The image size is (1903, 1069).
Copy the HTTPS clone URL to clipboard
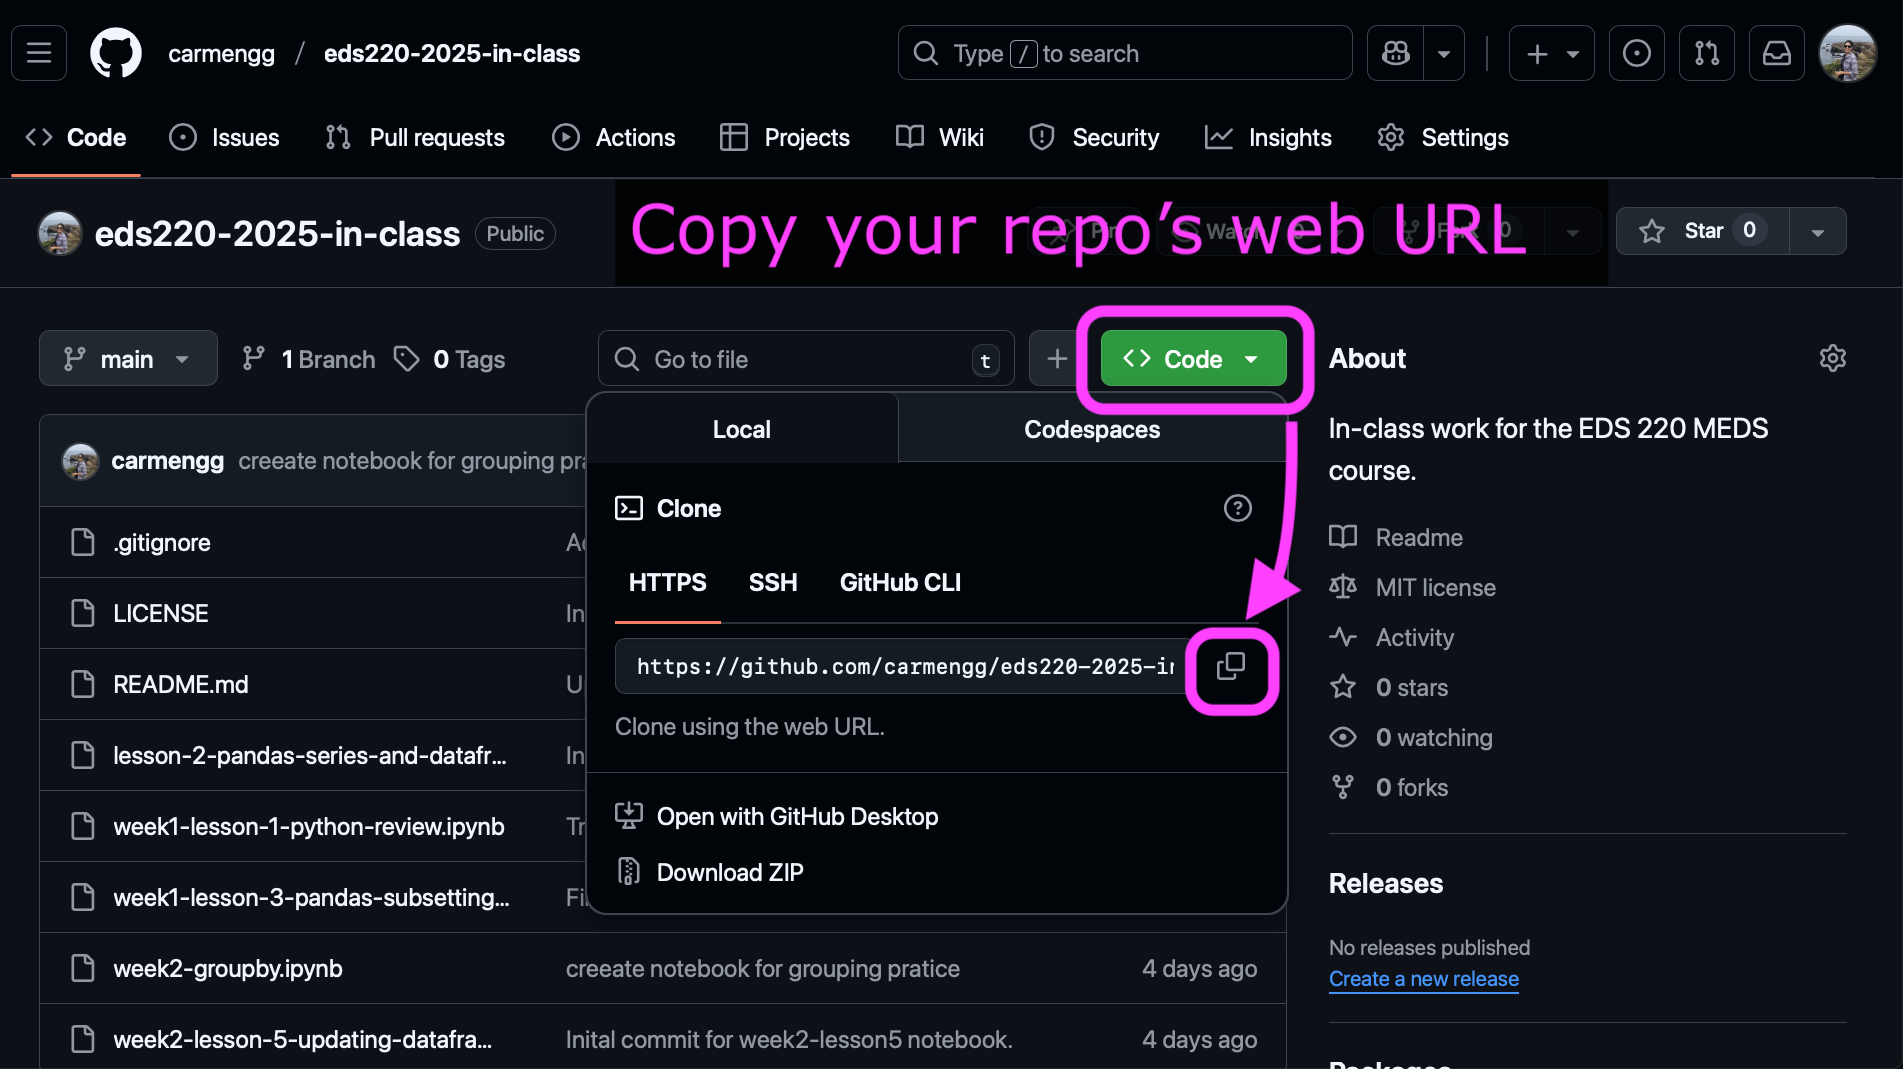coord(1231,667)
